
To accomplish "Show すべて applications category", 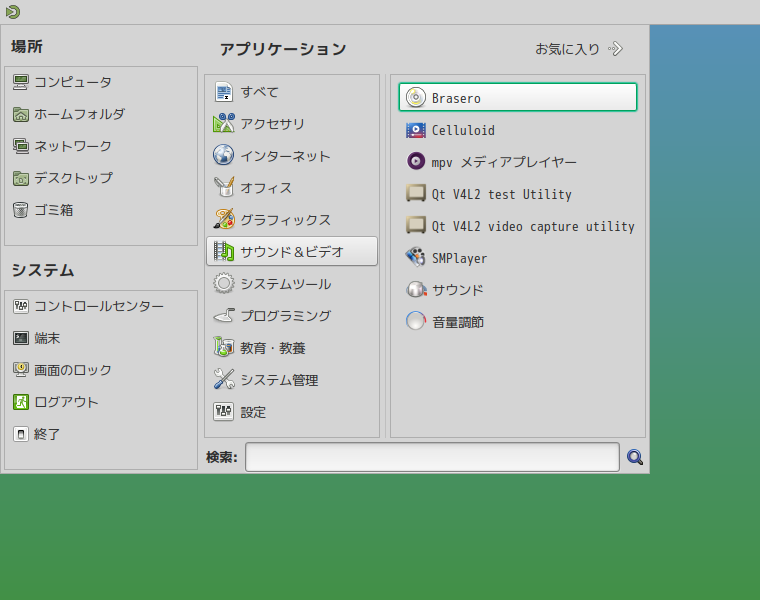I will (x=292, y=92).
